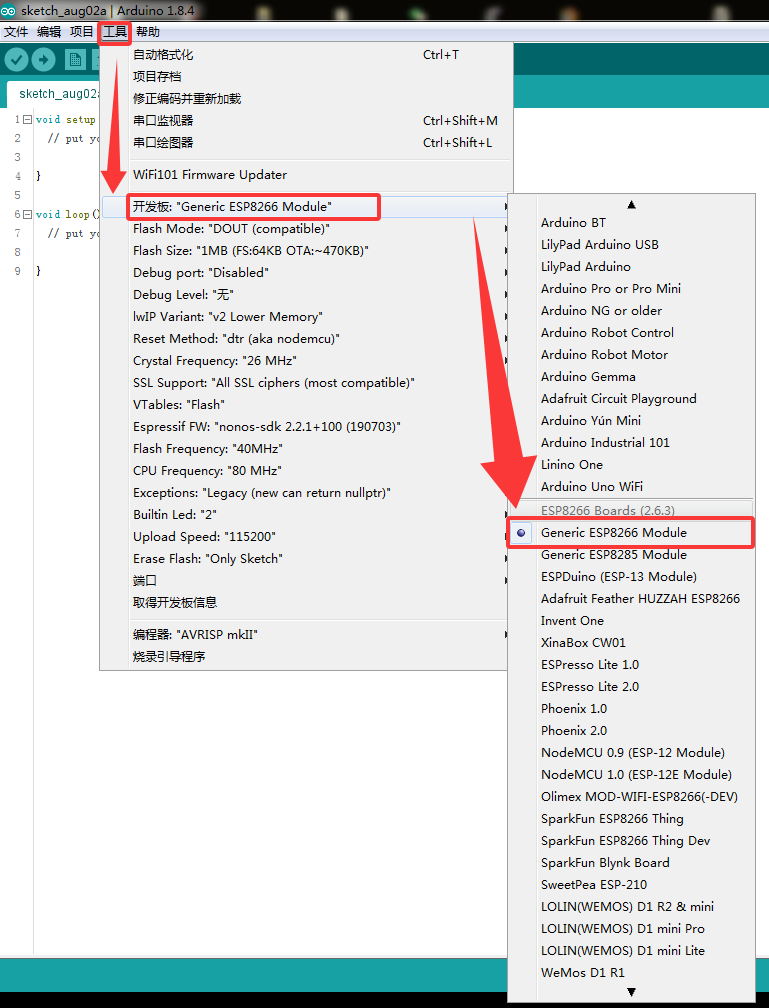This screenshot has width=769, height=1008.
Task: Select LilyPad Arduino USB board
Action: [631, 244]
